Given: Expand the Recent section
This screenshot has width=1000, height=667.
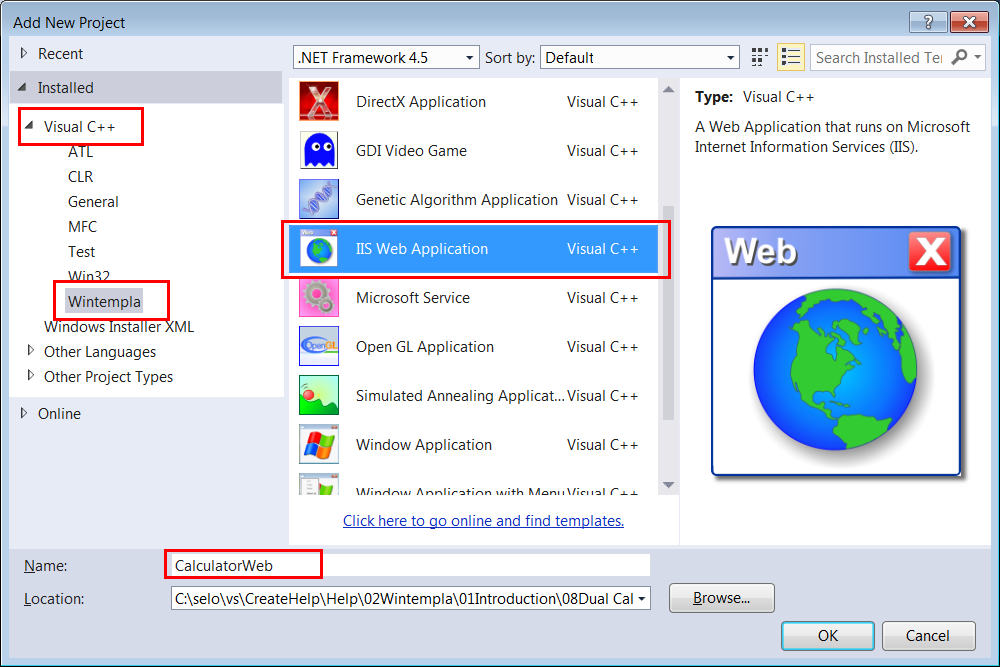Looking at the screenshot, I should pyautogui.click(x=24, y=54).
